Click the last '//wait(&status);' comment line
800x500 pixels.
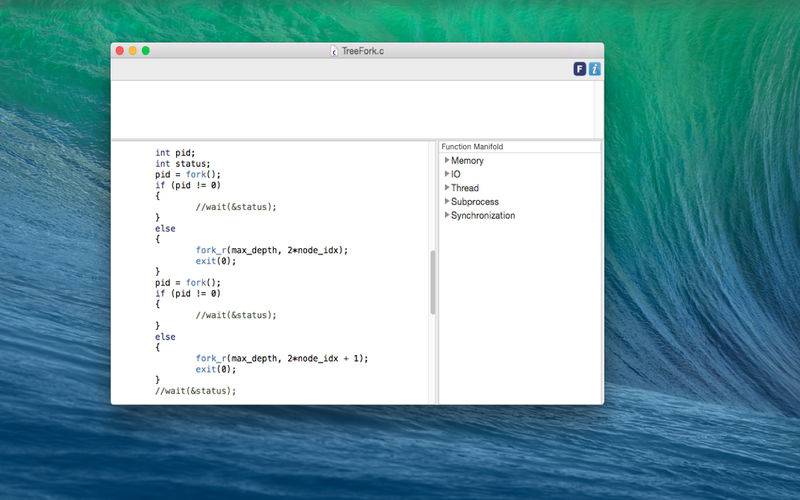coord(196,391)
